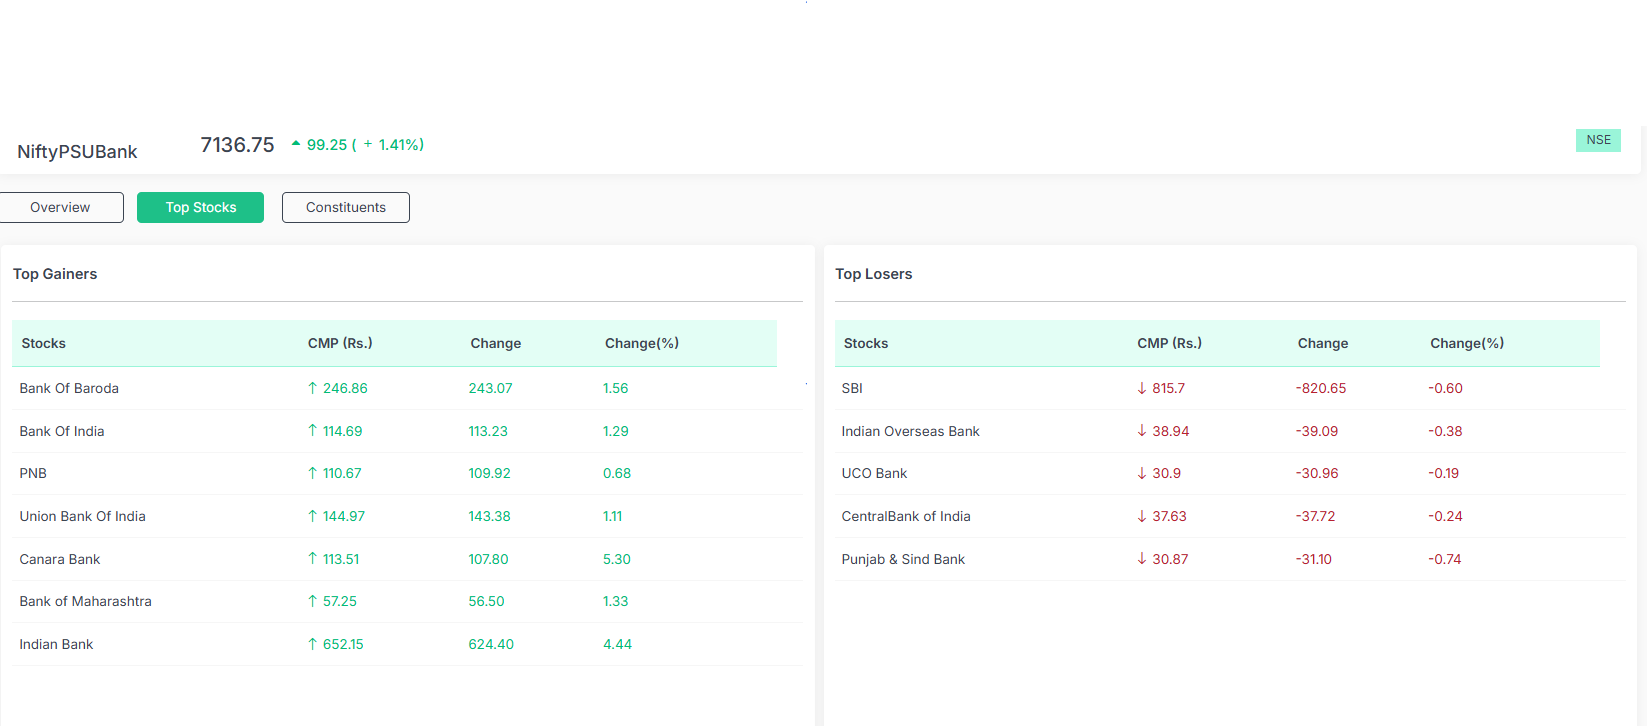Click green up arrow beside index change
Image resolution: width=1647 pixels, height=726 pixels.
(x=296, y=144)
